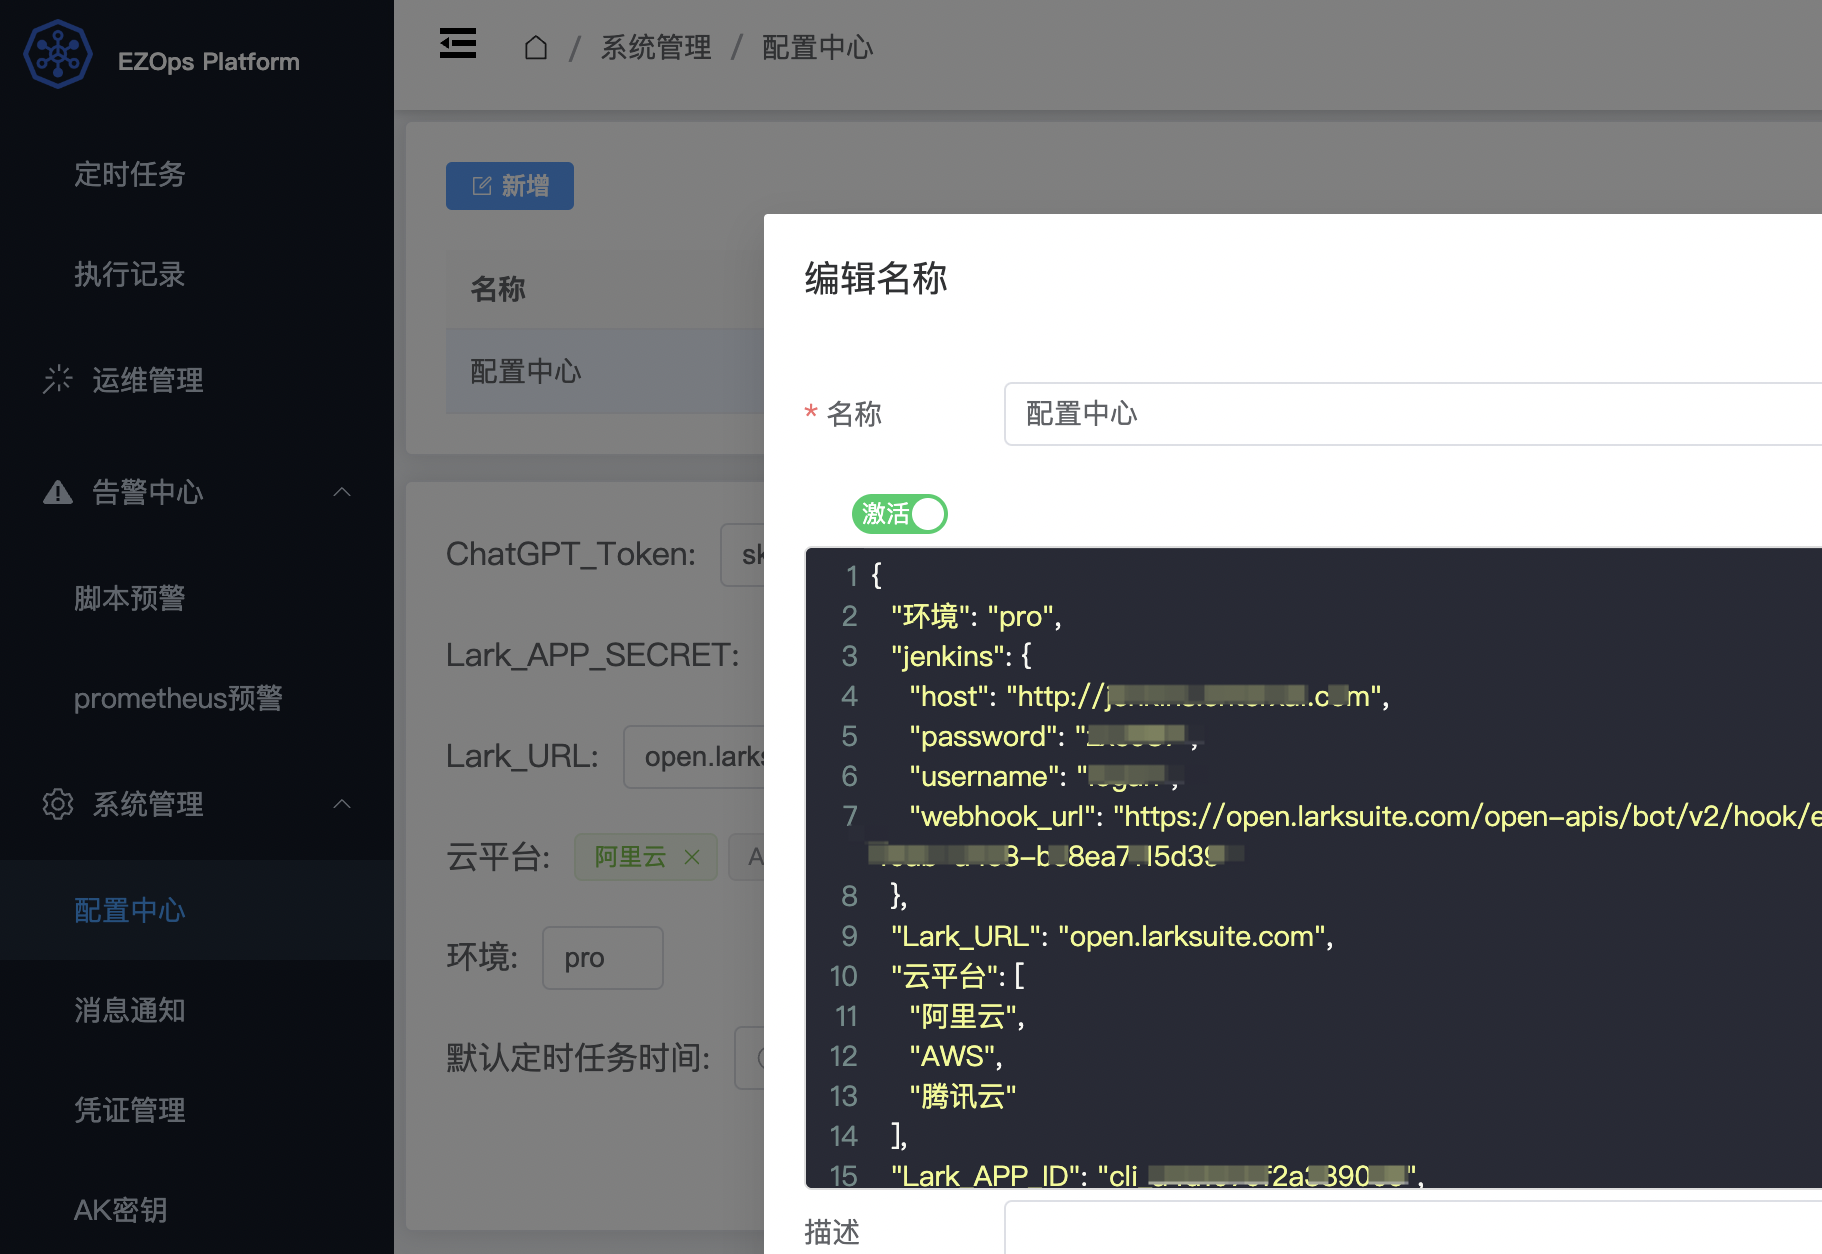Collapse sidebar with the menu fold icon

(458, 44)
